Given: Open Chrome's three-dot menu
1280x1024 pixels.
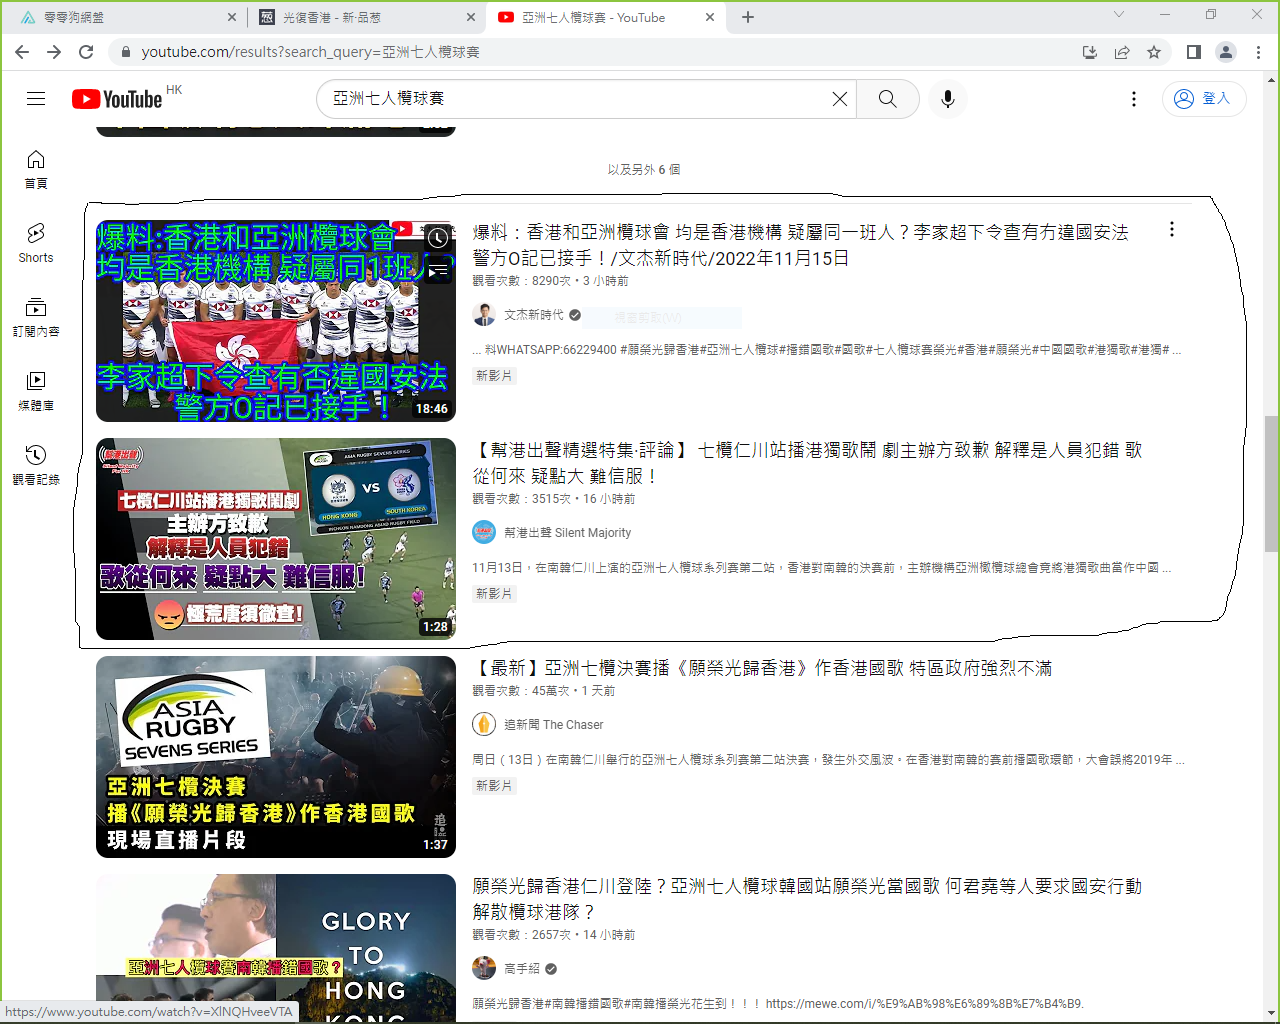Looking at the screenshot, I should 1258,52.
